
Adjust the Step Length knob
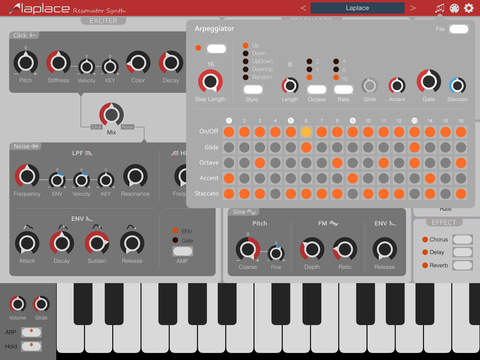point(210,81)
